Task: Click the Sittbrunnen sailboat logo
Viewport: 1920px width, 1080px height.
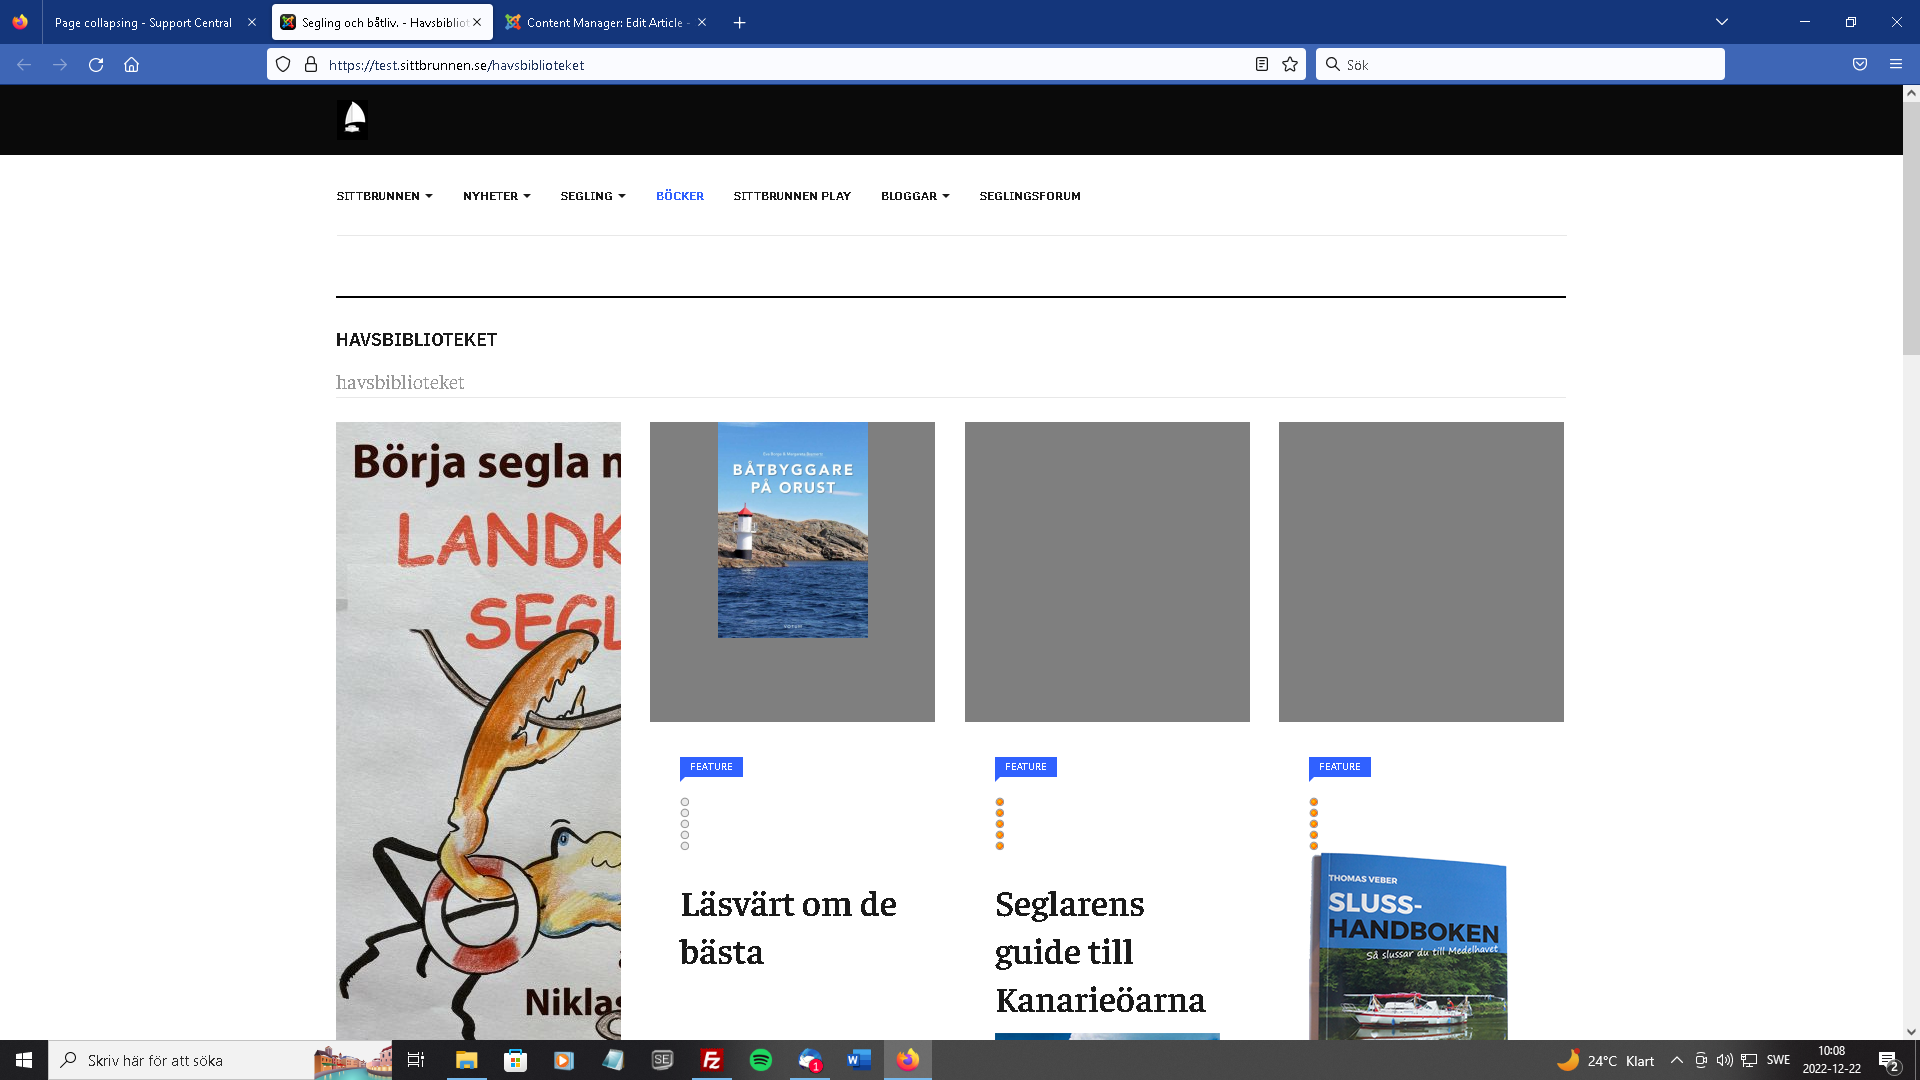Action: (x=354, y=119)
